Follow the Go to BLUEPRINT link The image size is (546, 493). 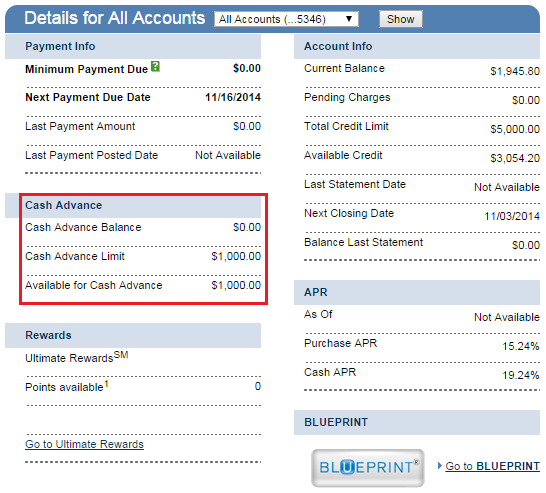[x=493, y=466]
